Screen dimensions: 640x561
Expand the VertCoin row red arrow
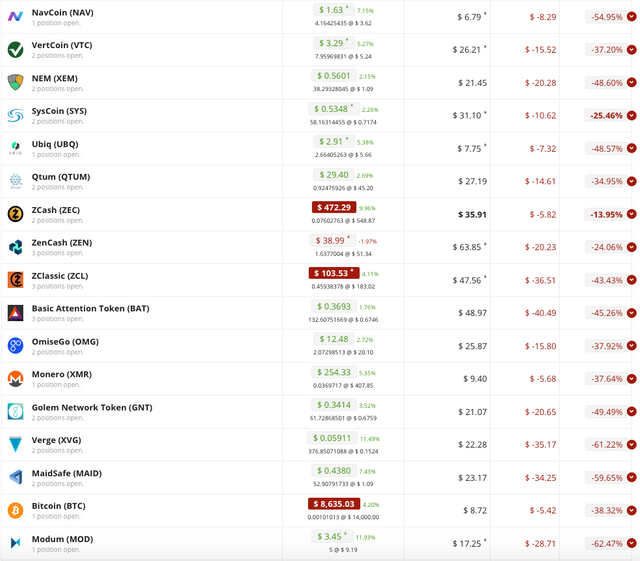(632, 49)
